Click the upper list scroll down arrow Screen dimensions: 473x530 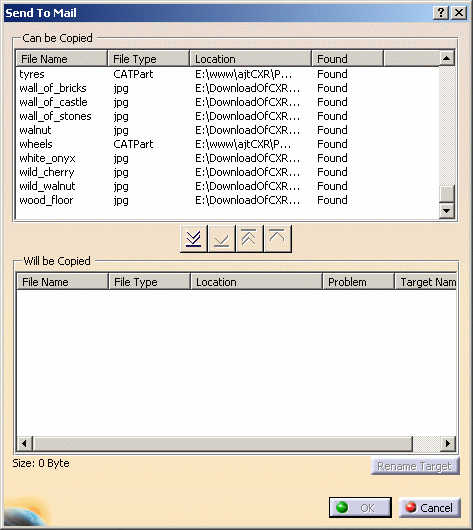(447, 211)
